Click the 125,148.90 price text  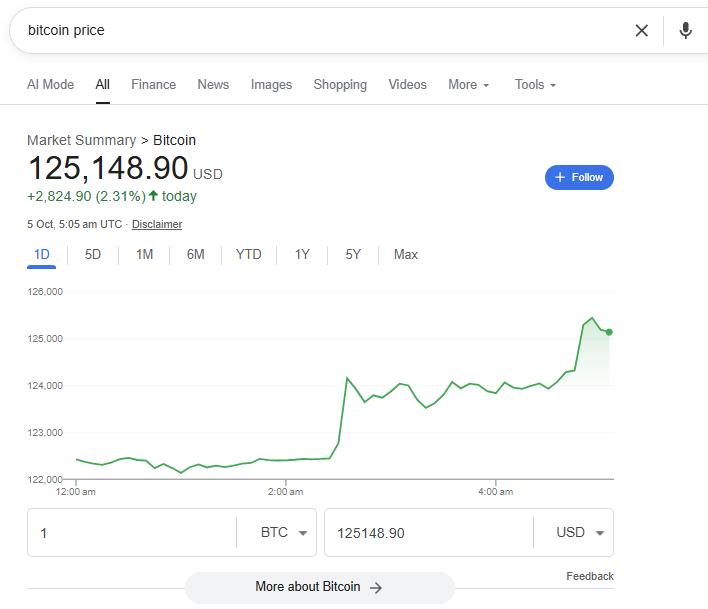pos(107,168)
